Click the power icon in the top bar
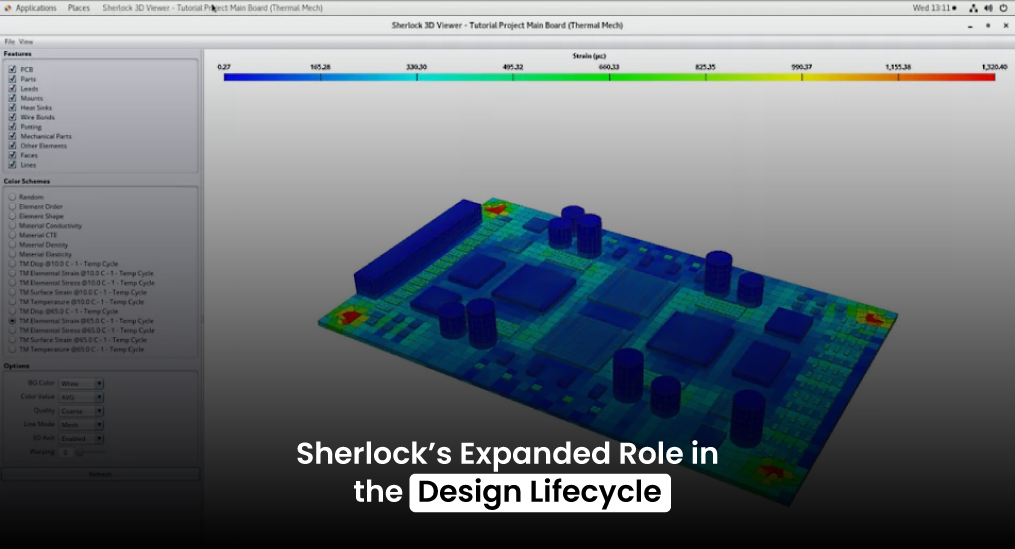Image resolution: width=1015 pixels, height=549 pixels. tap(1003, 8)
